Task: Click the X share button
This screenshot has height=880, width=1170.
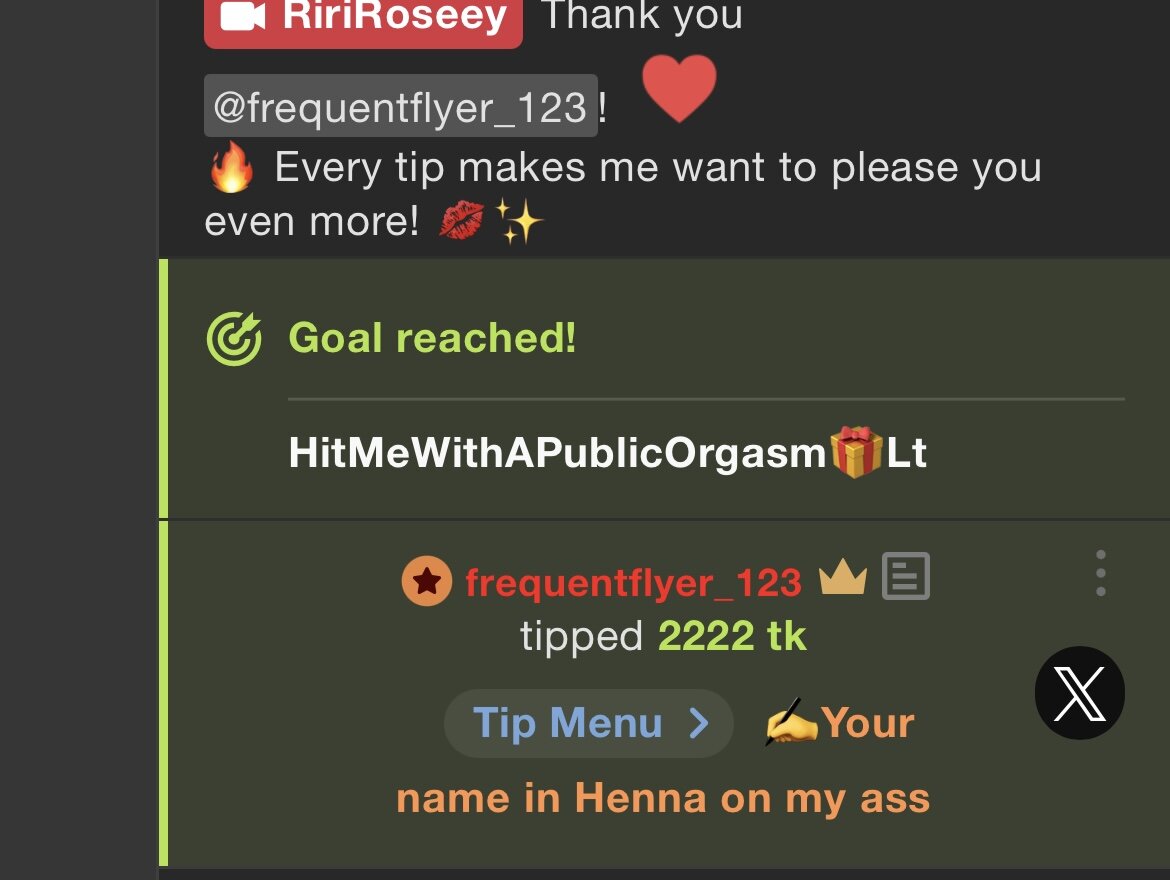Action: (1079, 693)
